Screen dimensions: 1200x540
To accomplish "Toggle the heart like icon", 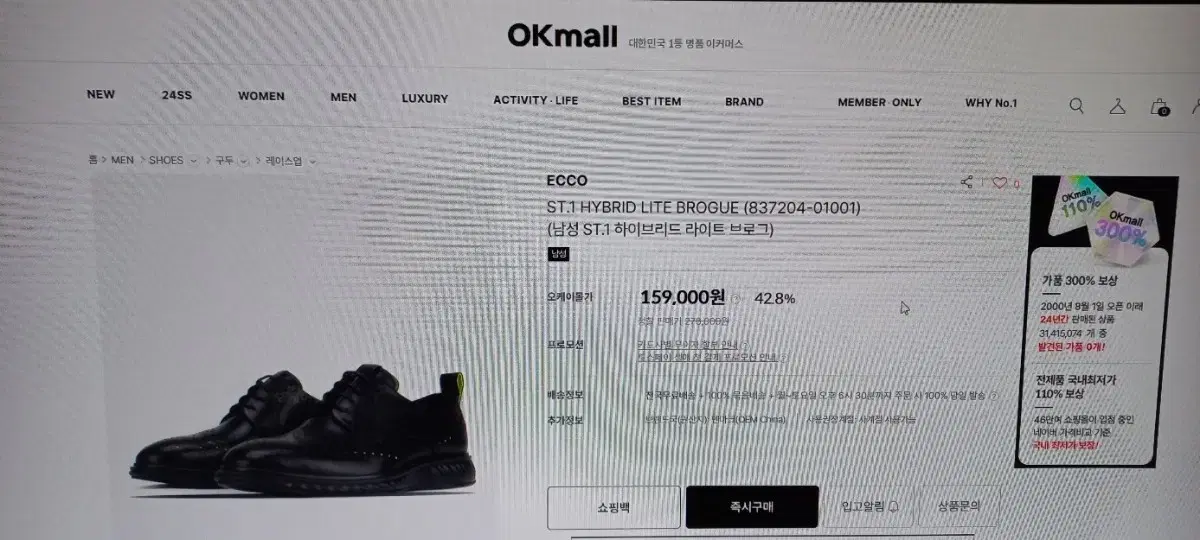I will pyautogui.click(x=999, y=183).
